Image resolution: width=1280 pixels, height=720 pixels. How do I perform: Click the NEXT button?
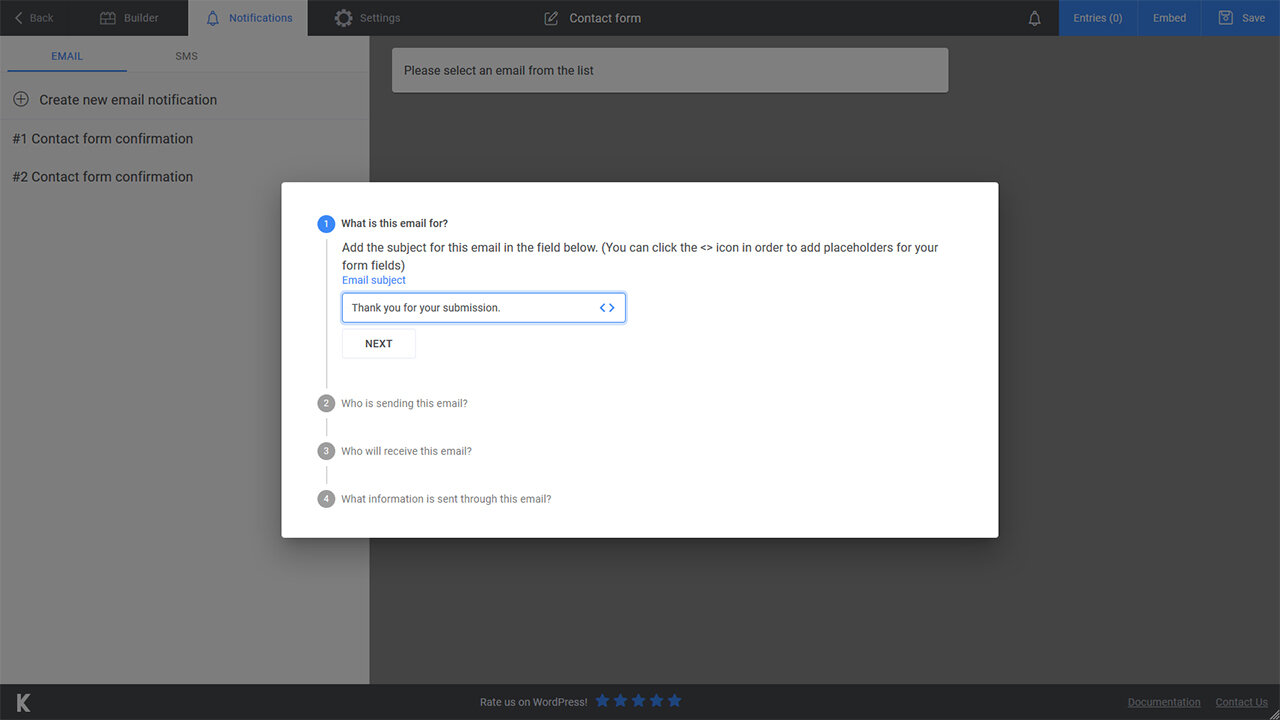379,344
